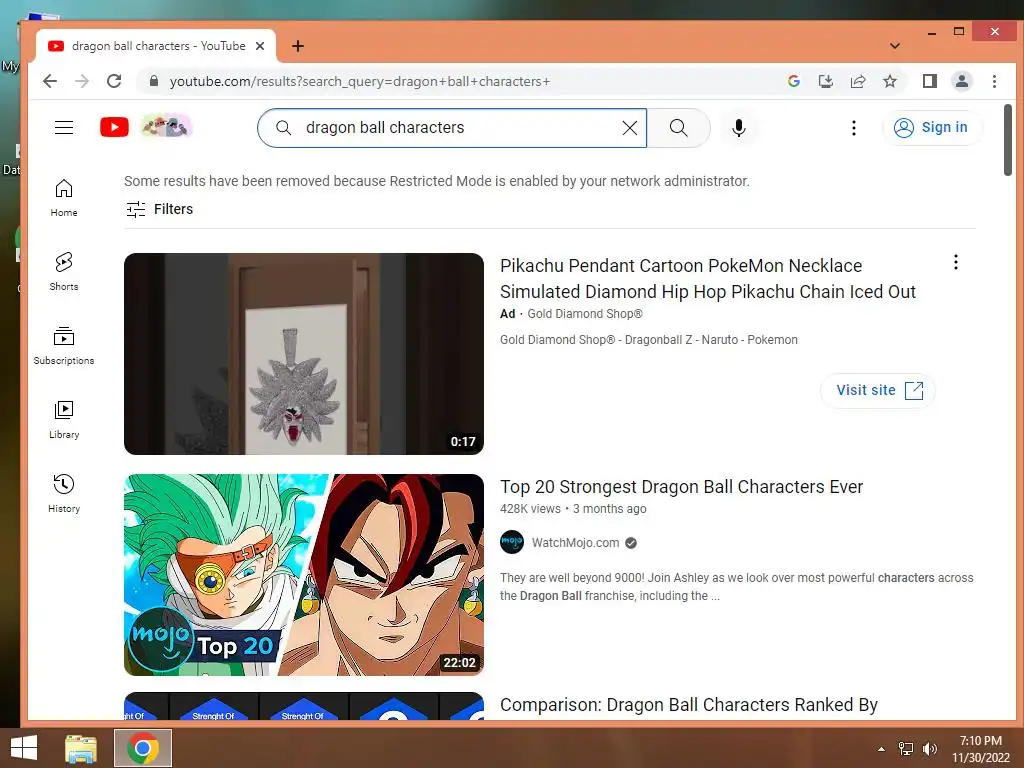Open Chrome side panel
Viewport: 1024px width, 768px height.
[930, 81]
